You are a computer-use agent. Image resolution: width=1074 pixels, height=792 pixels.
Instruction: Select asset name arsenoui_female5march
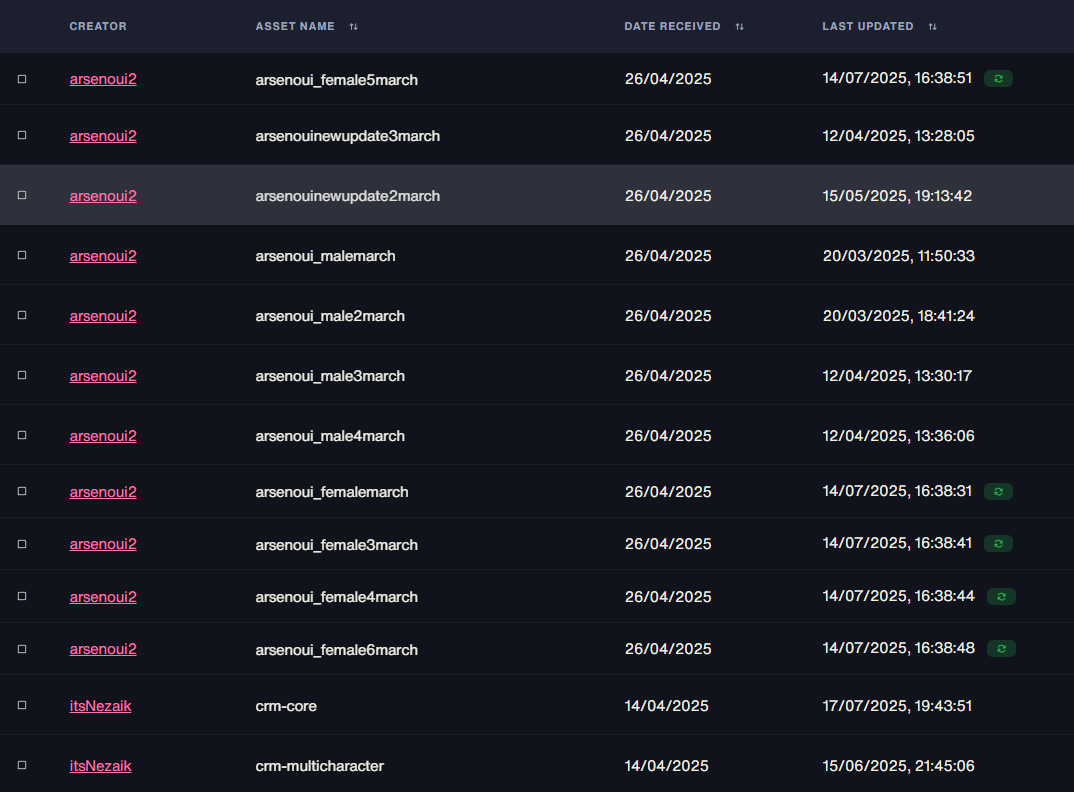point(336,79)
